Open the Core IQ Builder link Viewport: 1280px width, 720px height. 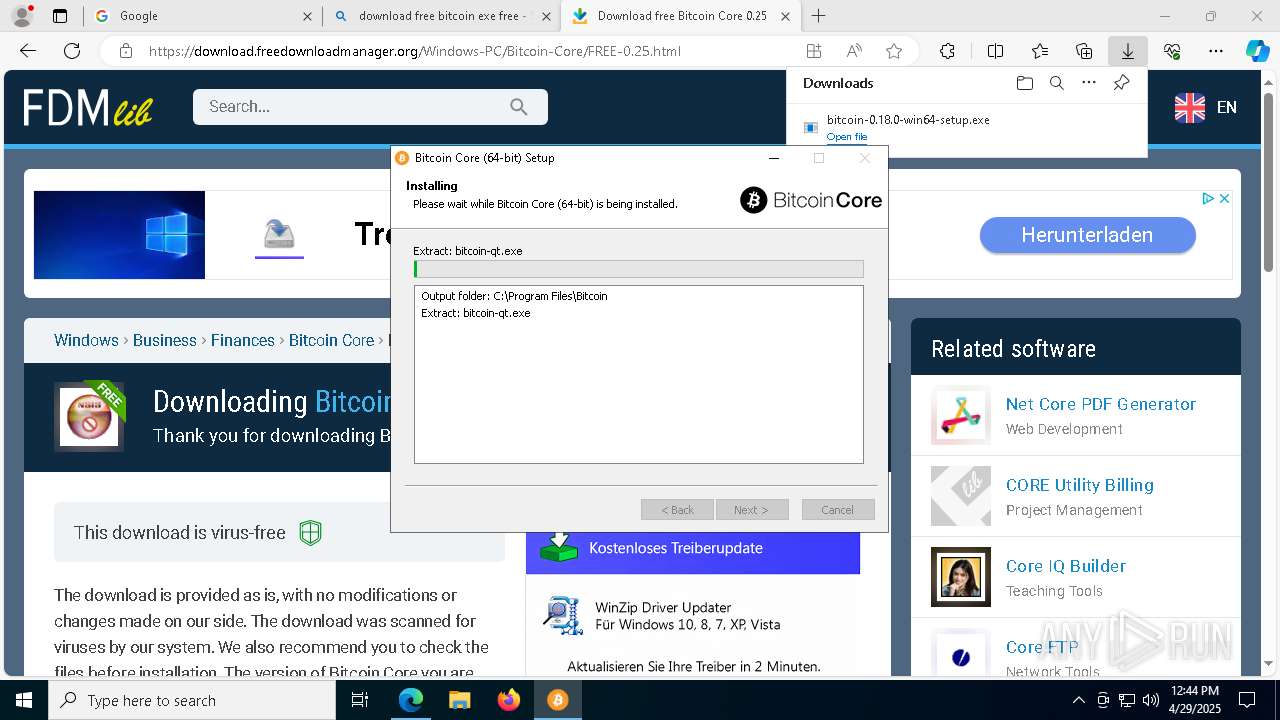[1066, 566]
